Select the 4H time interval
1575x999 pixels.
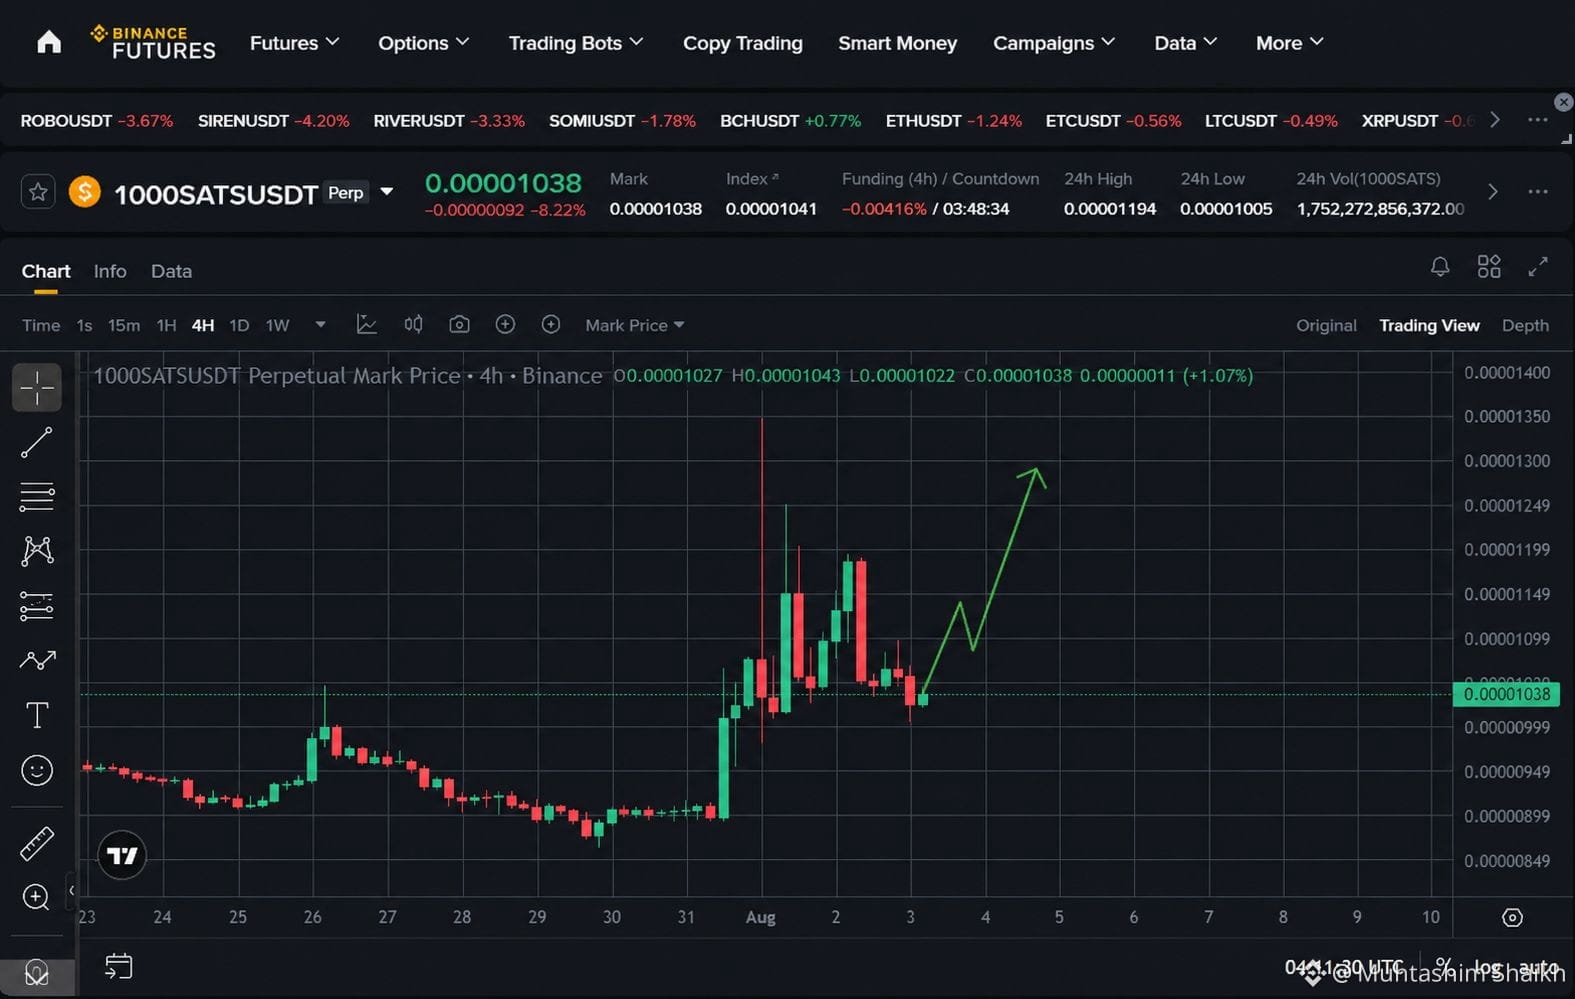[203, 325]
